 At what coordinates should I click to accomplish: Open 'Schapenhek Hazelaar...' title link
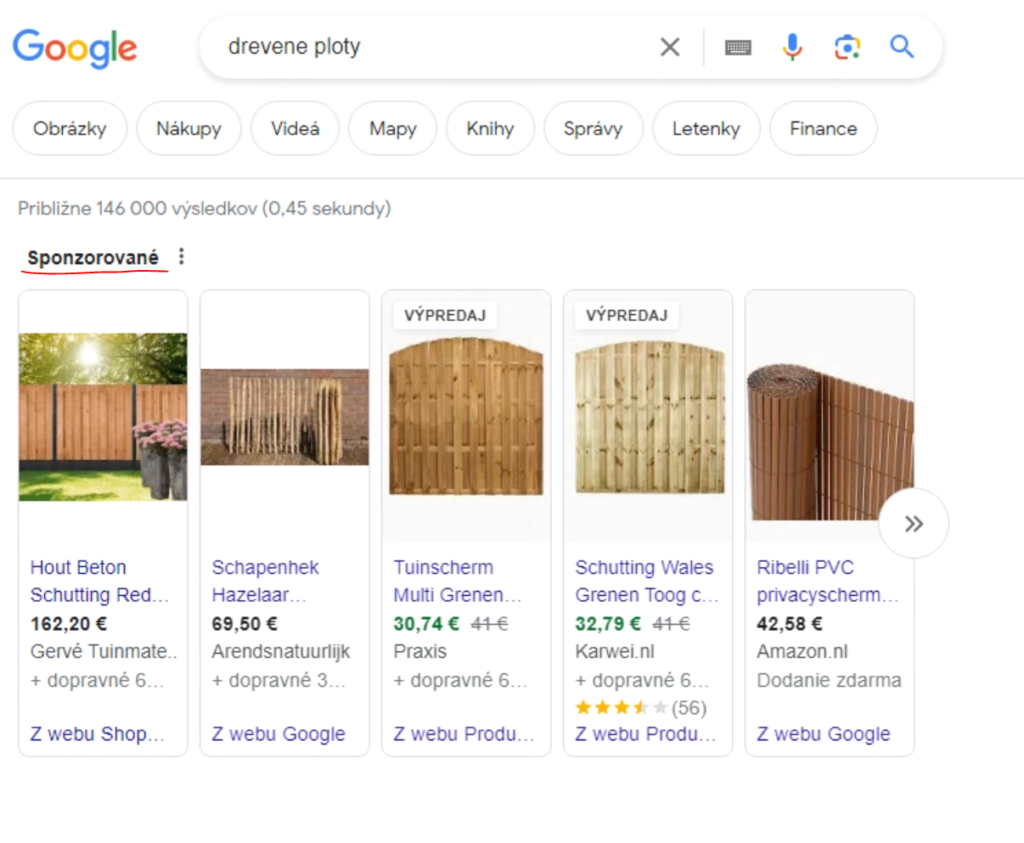[265, 581]
